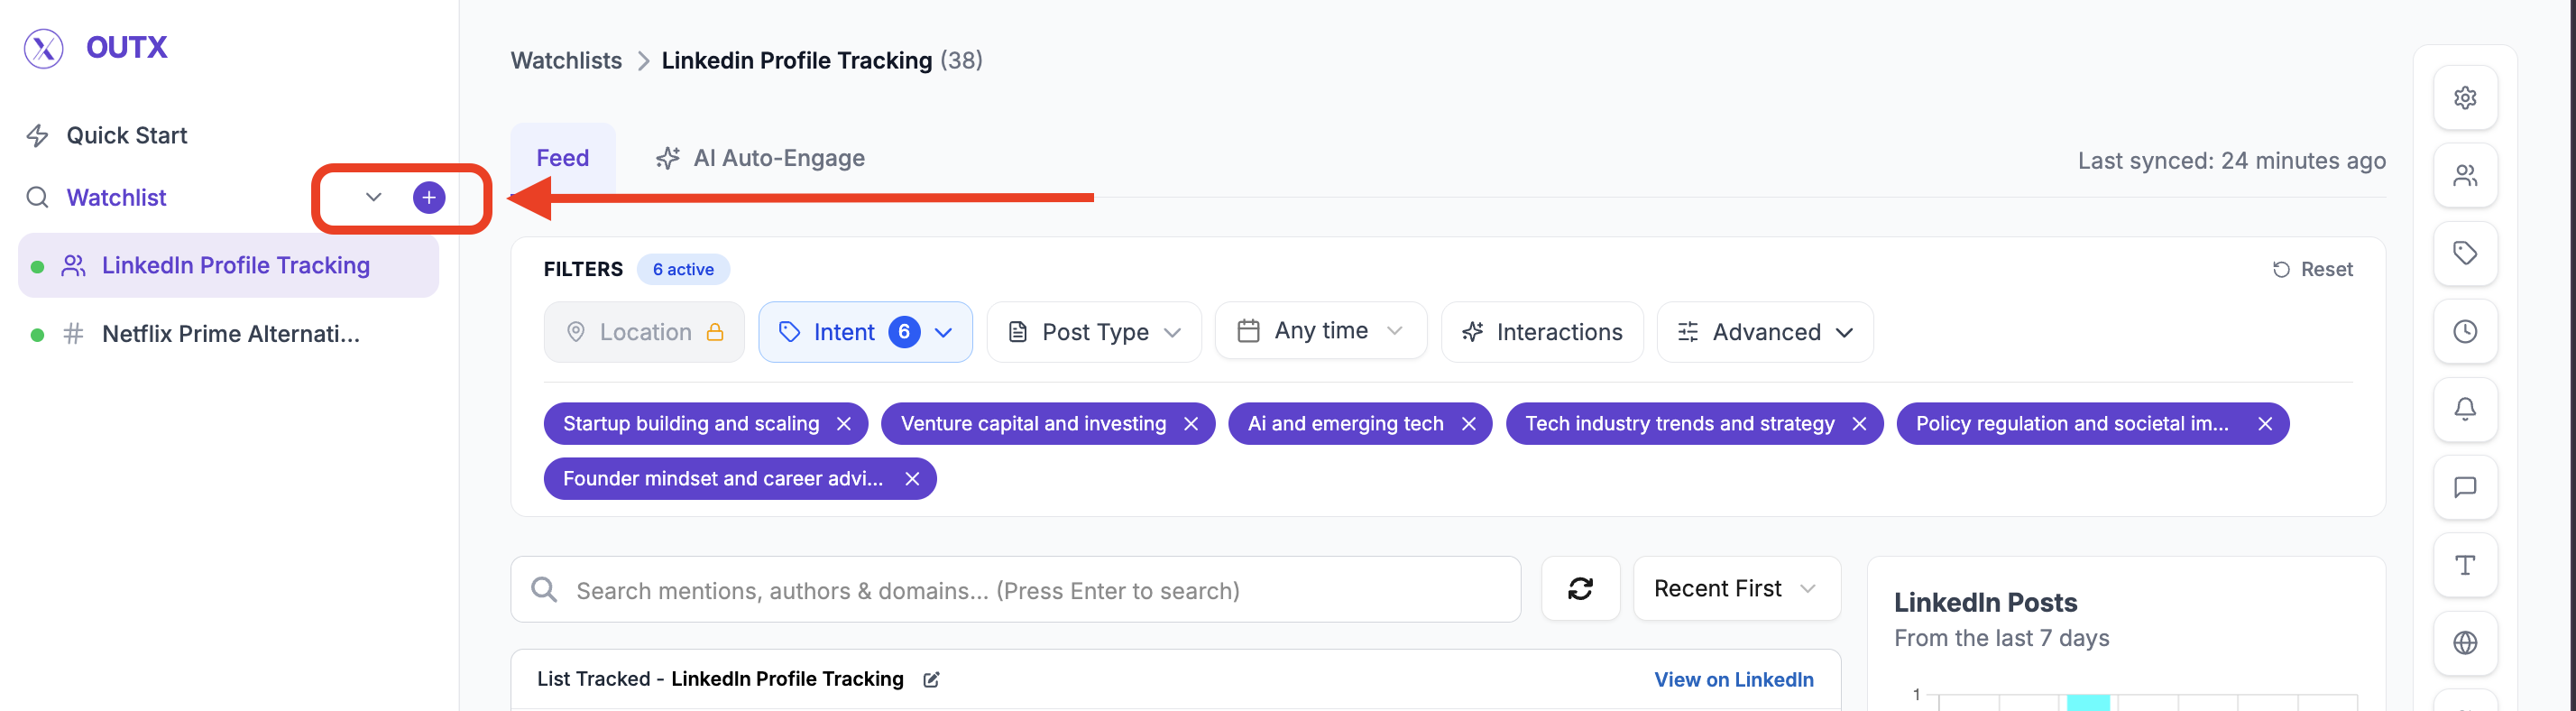Open clock icon in right toolbar
Image resolution: width=2576 pixels, height=711 pixels.
(x=2465, y=332)
